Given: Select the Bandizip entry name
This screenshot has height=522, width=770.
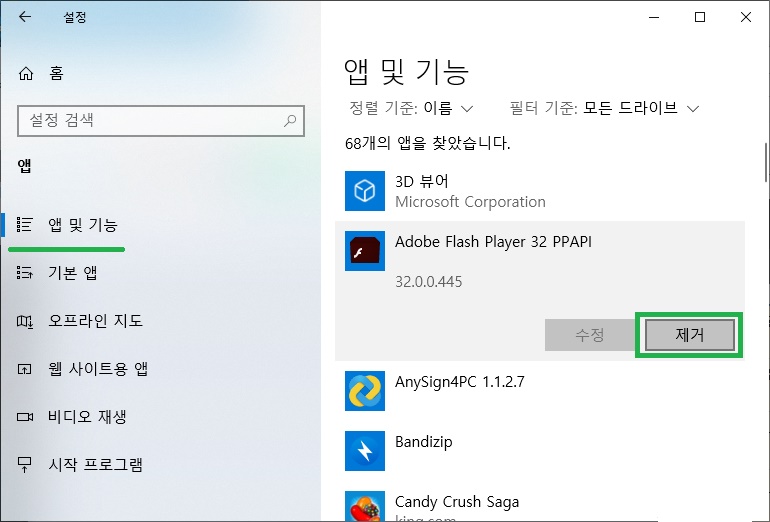Looking at the screenshot, I should 423,442.
